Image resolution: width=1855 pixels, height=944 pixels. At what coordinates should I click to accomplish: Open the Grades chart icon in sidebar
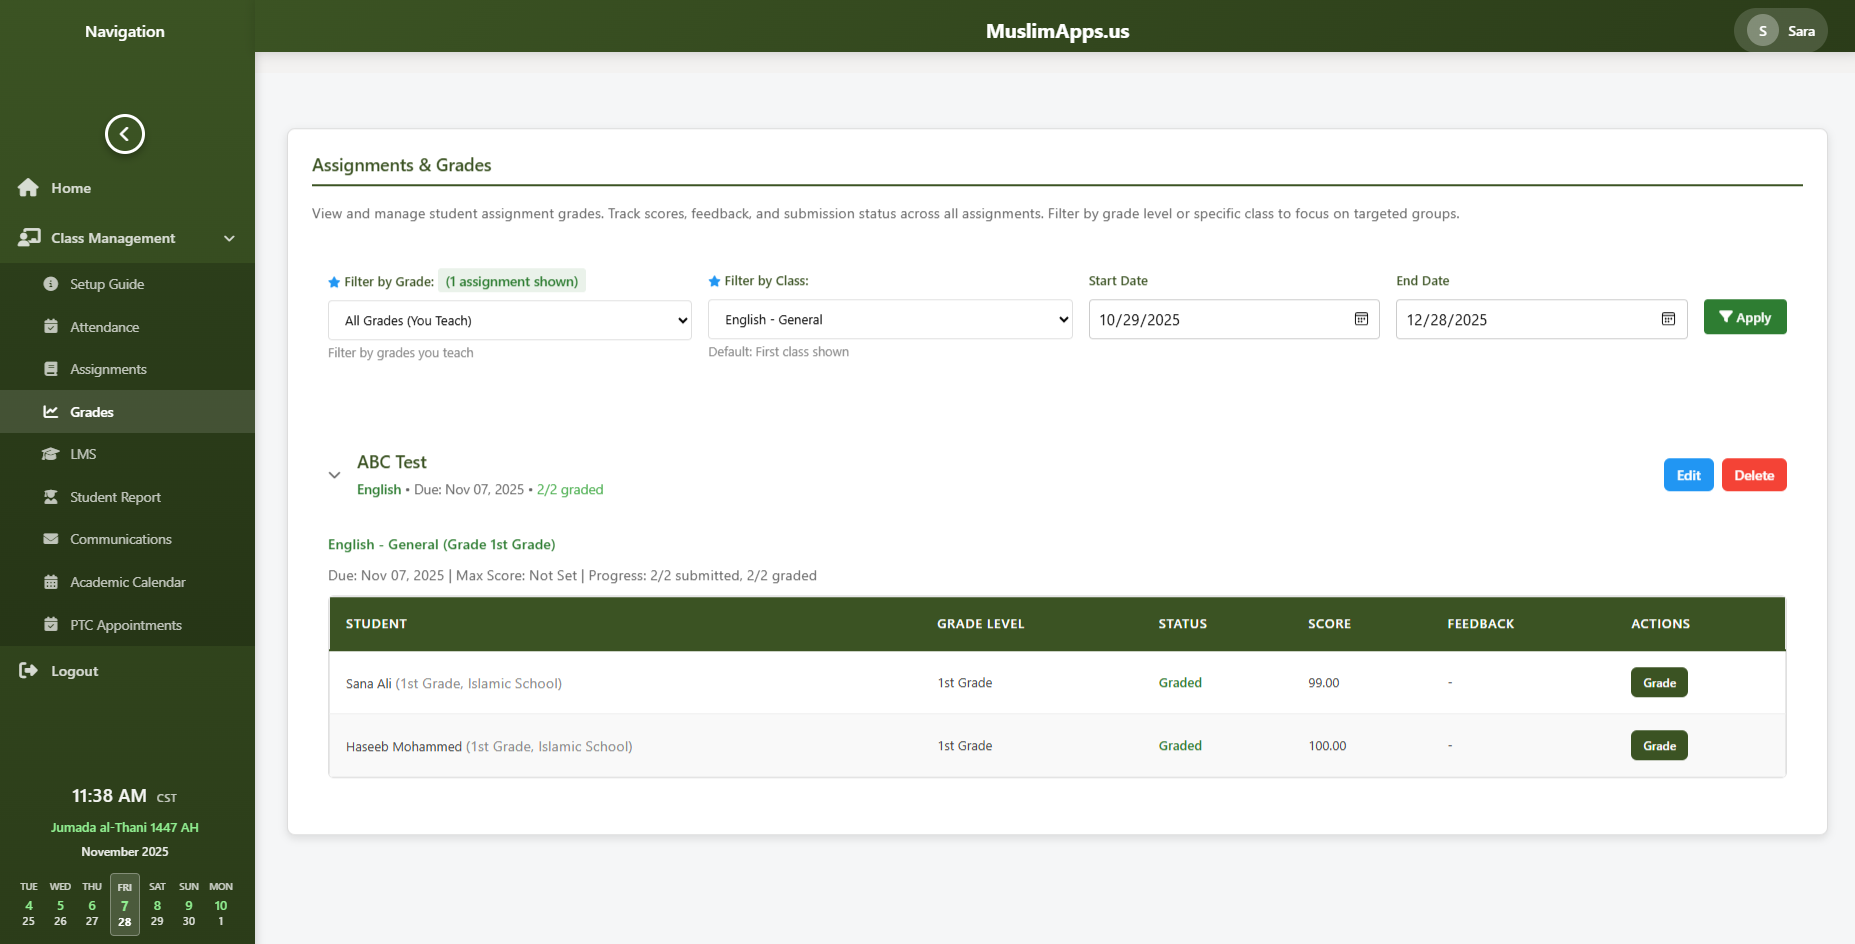pyautogui.click(x=50, y=411)
